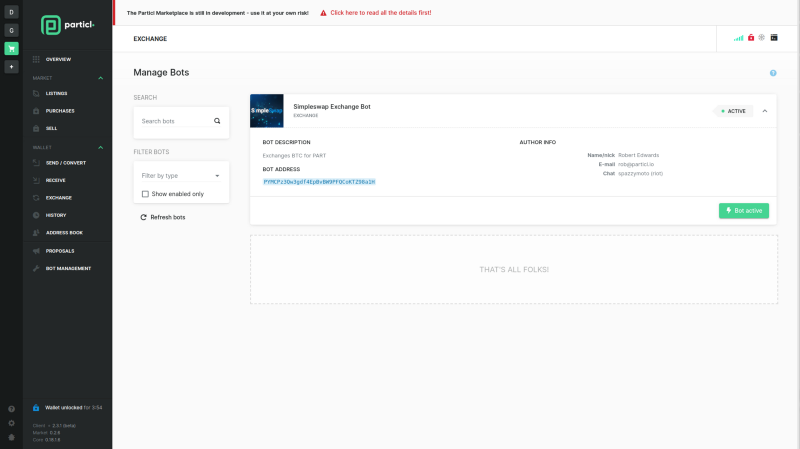The width and height of the screenshot is (800, 449).
Task: Click the Refresh bots button
Action: [x=163, y=217]
